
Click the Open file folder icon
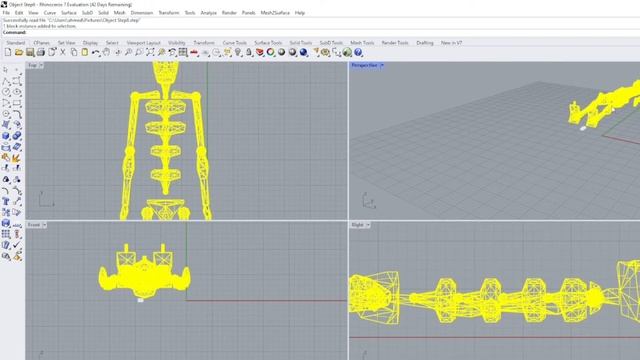tap(19, 52)
